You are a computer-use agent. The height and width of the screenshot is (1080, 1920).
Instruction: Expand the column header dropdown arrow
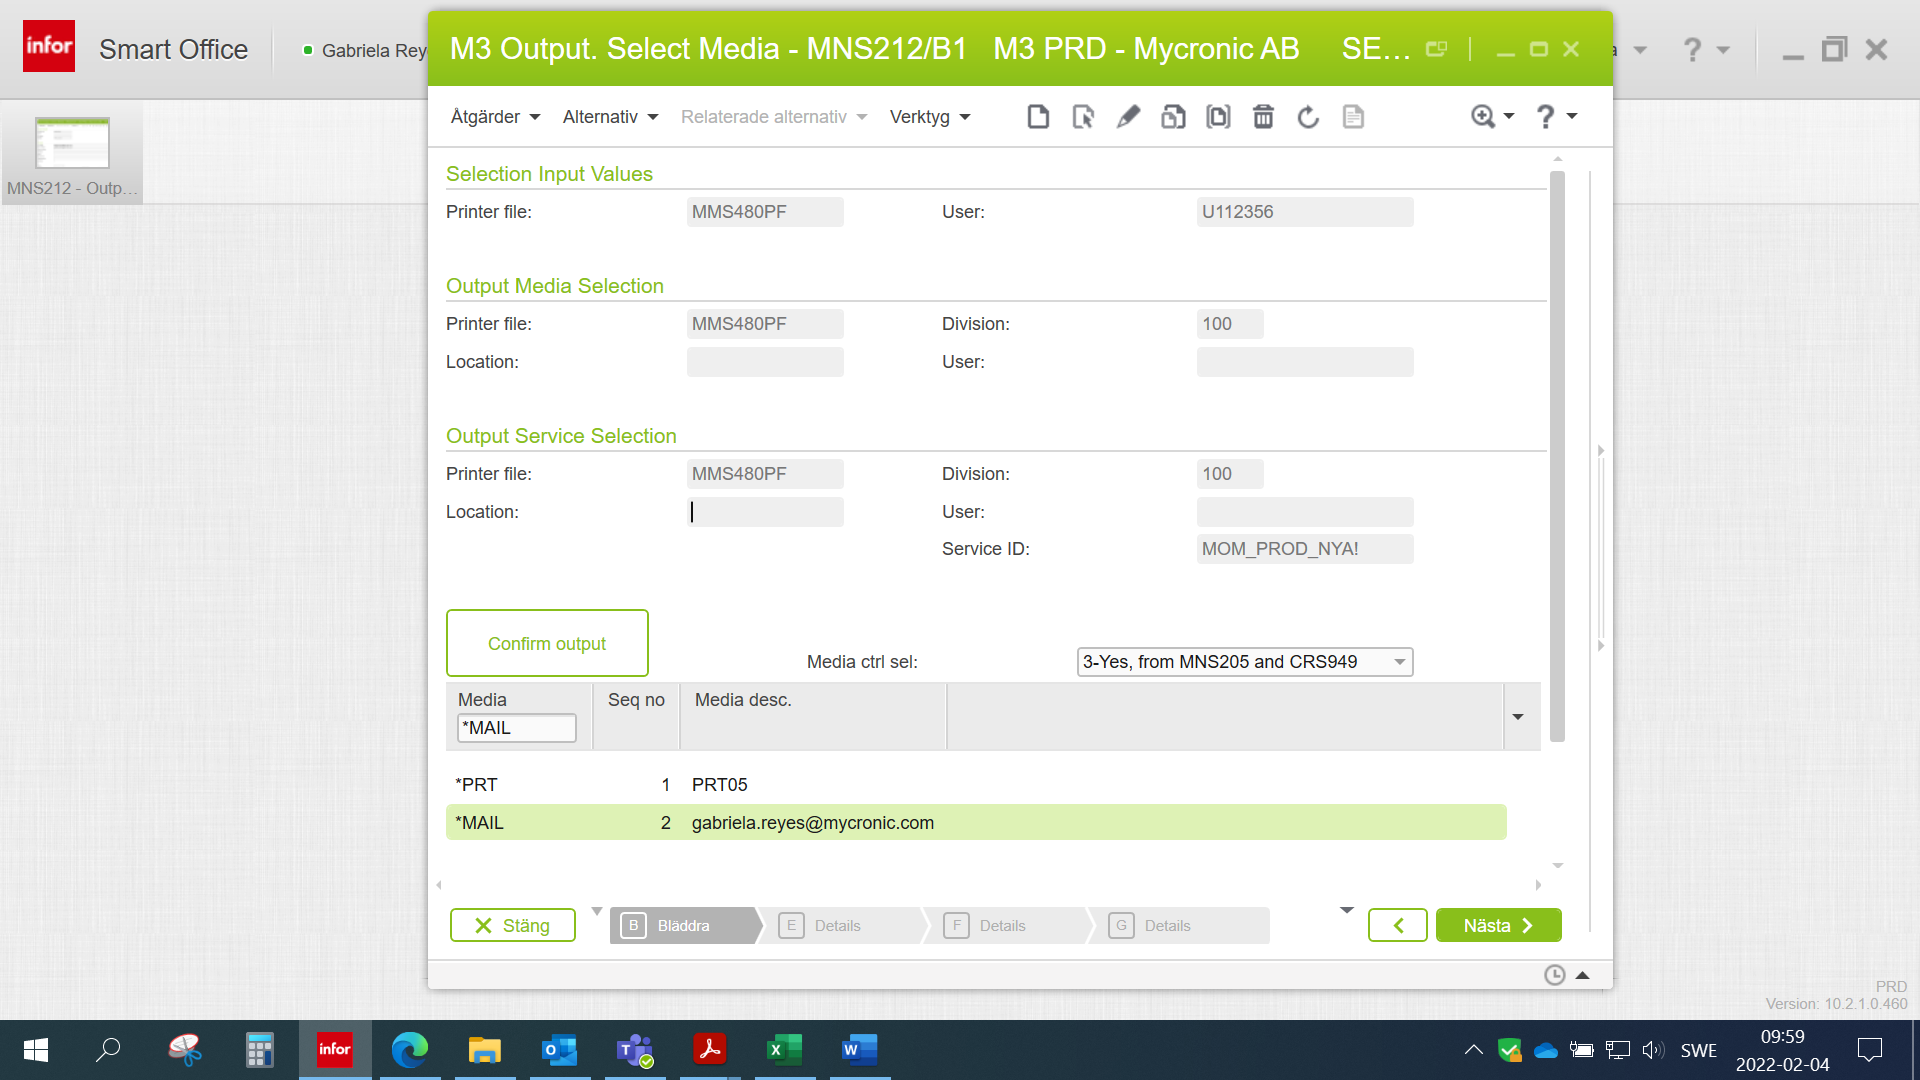coord(1518,716)
